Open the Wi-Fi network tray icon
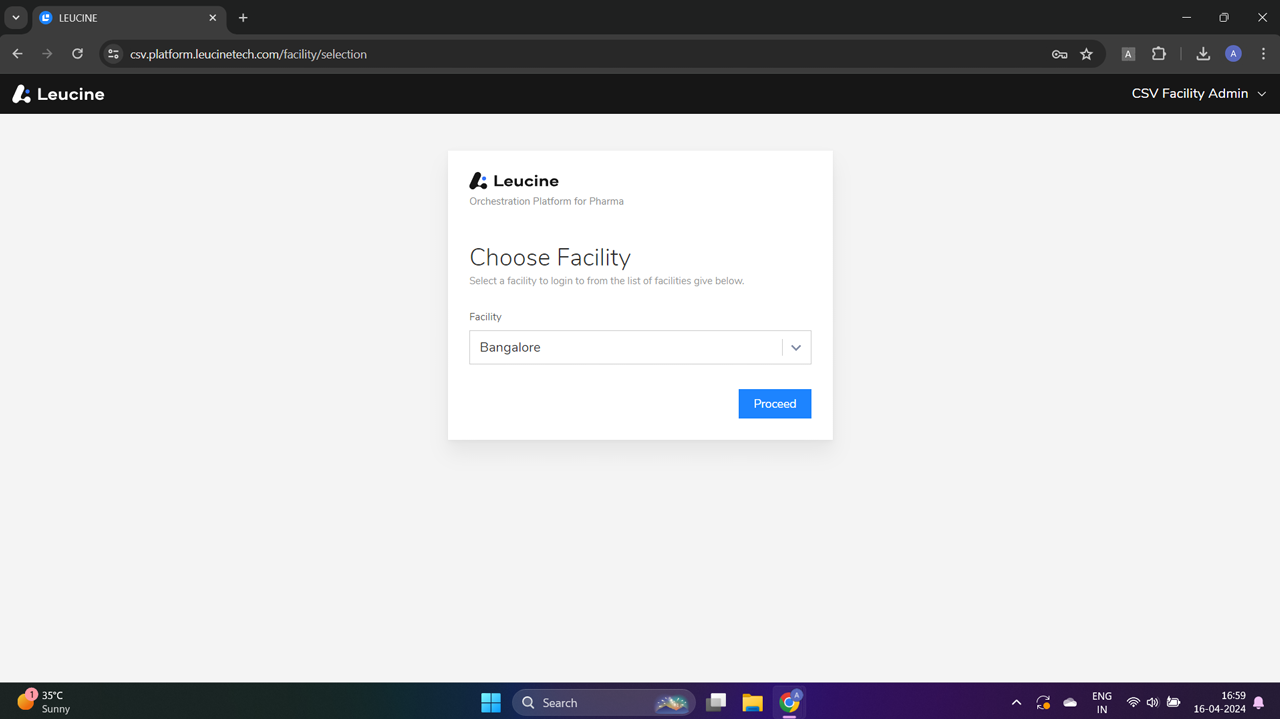1280x719 pixels. click(x=1133, y=703)
